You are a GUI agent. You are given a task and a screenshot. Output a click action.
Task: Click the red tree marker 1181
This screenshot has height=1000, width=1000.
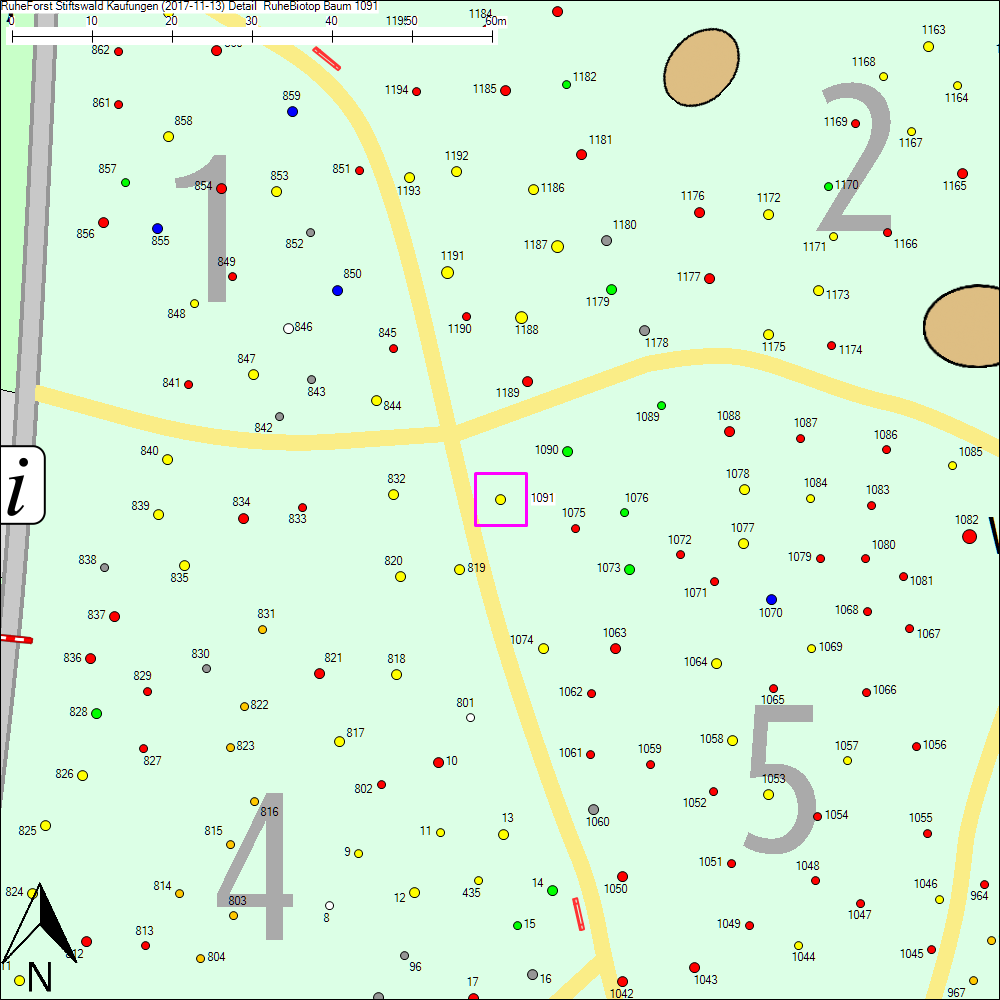[581, 155]
